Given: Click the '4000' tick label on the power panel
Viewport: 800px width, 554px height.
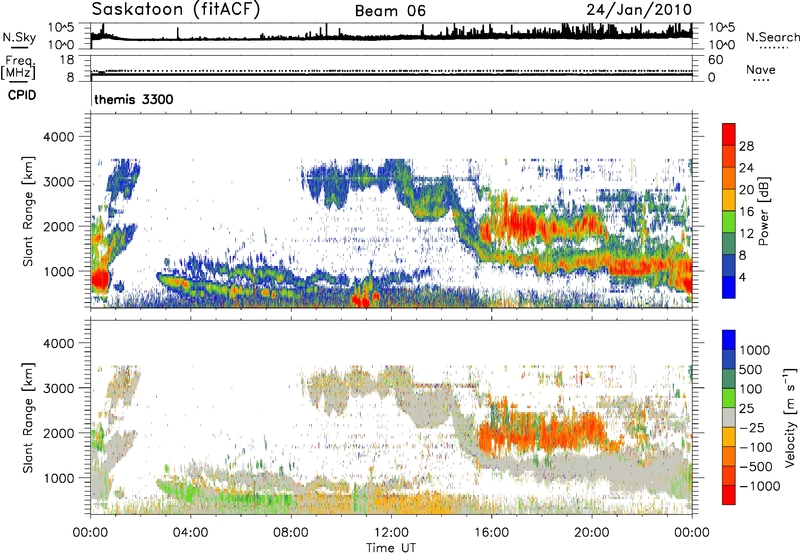Looking at the screenshot, I should 58,137.
